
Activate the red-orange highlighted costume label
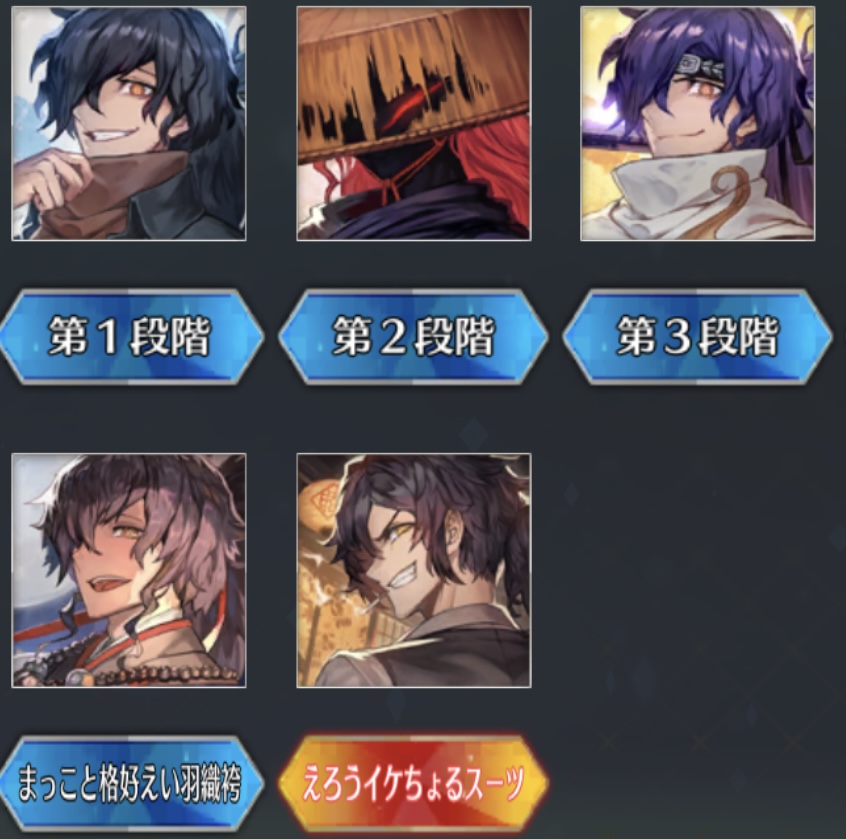(x=414, y=783)
